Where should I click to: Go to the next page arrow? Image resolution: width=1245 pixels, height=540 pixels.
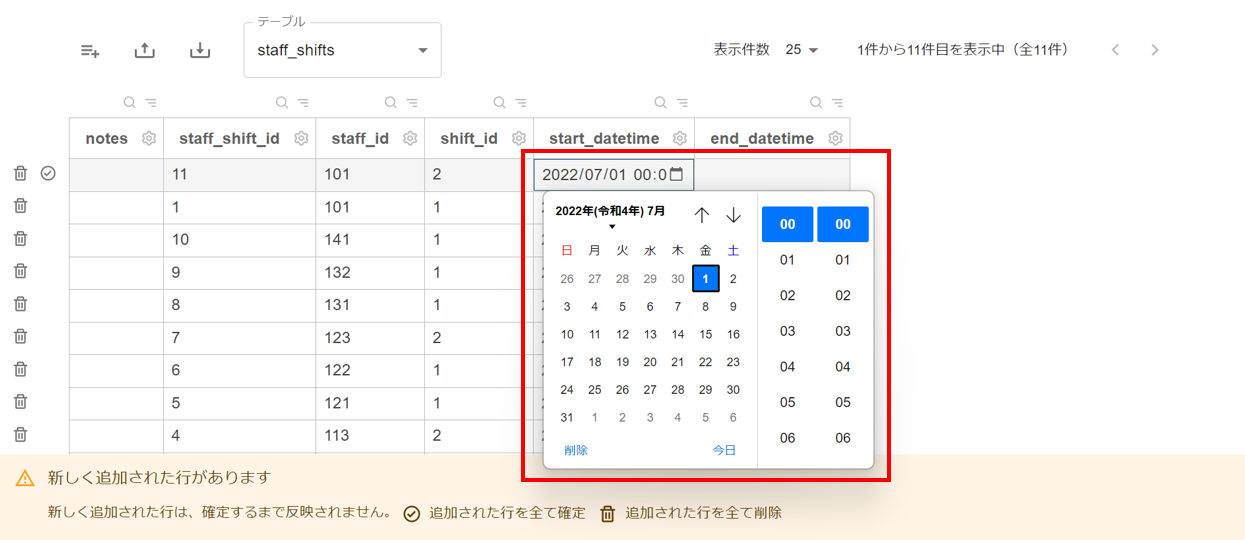1155,50
